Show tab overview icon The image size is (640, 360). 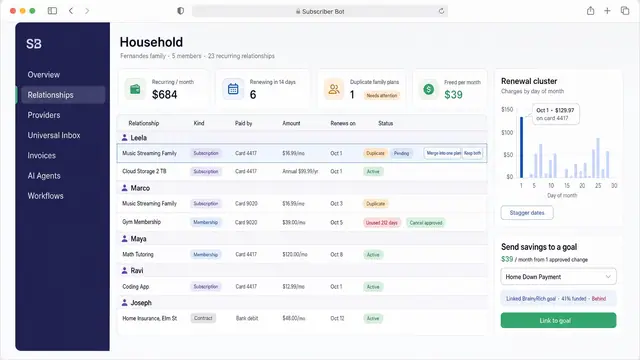pos(625,11)
